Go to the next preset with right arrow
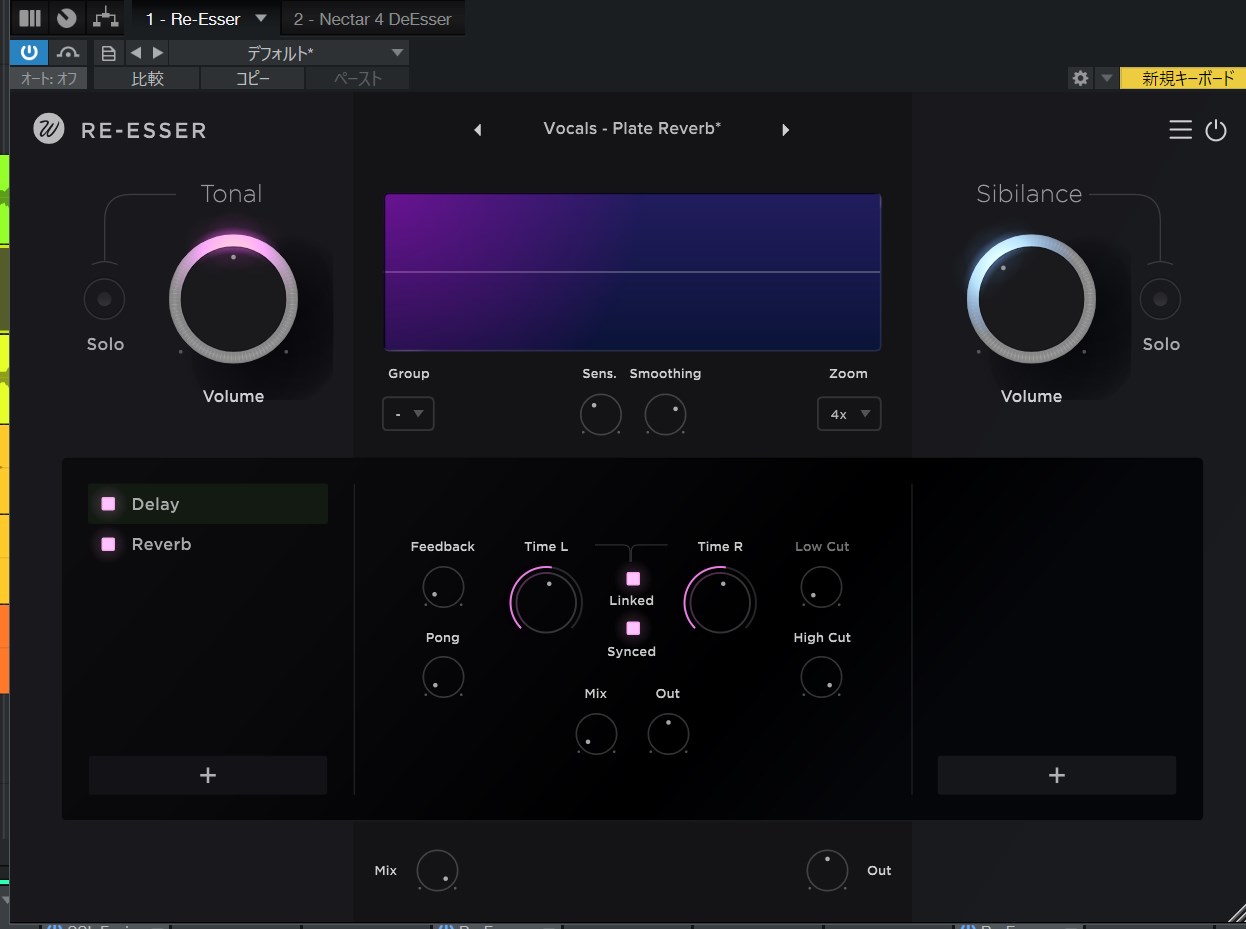Image resolution: width=1246 pixels, height=929 pixels. pyautogui.click(x=785, y=130)
